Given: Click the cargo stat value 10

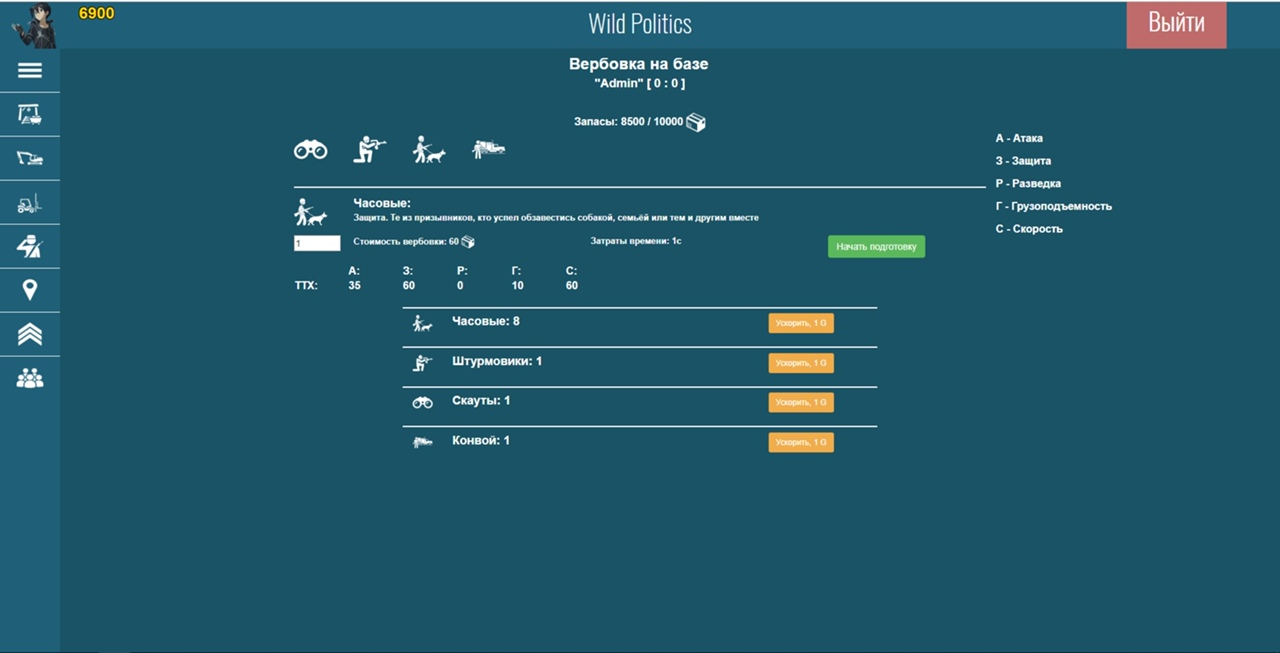Looking at the screenshot, I should (517, 286).
